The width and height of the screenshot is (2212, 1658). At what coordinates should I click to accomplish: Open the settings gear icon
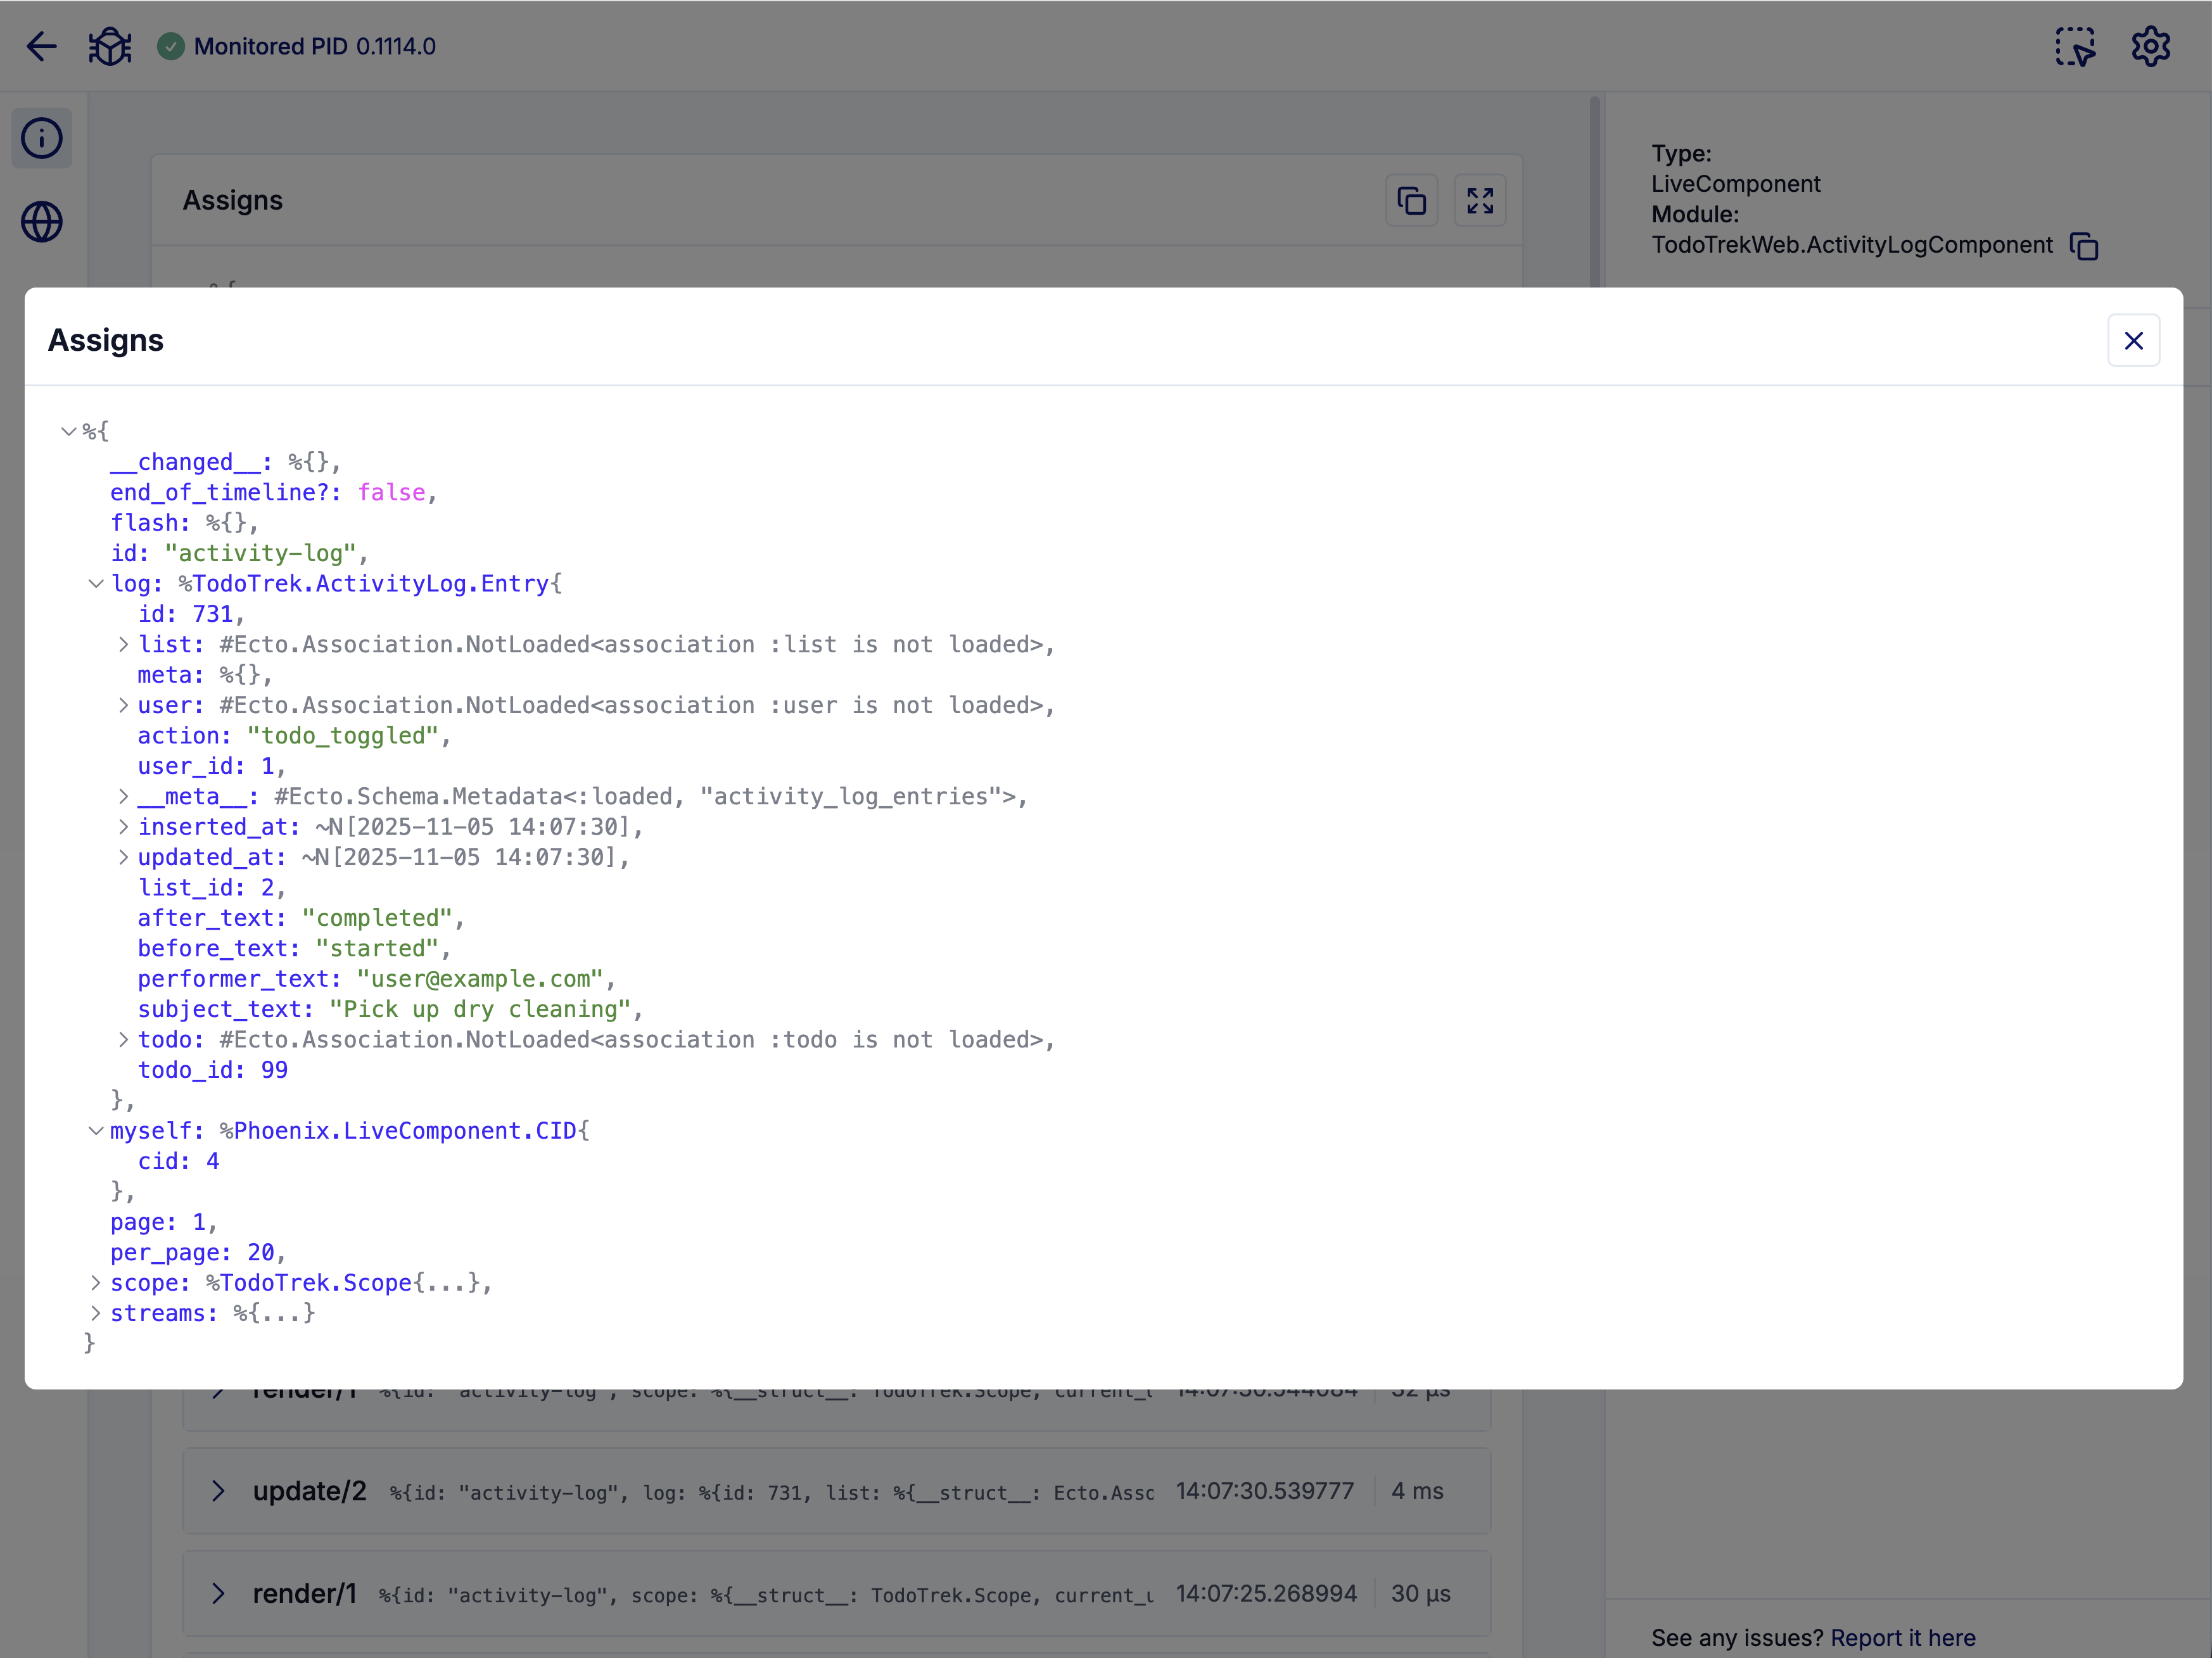click(2150, 46)
